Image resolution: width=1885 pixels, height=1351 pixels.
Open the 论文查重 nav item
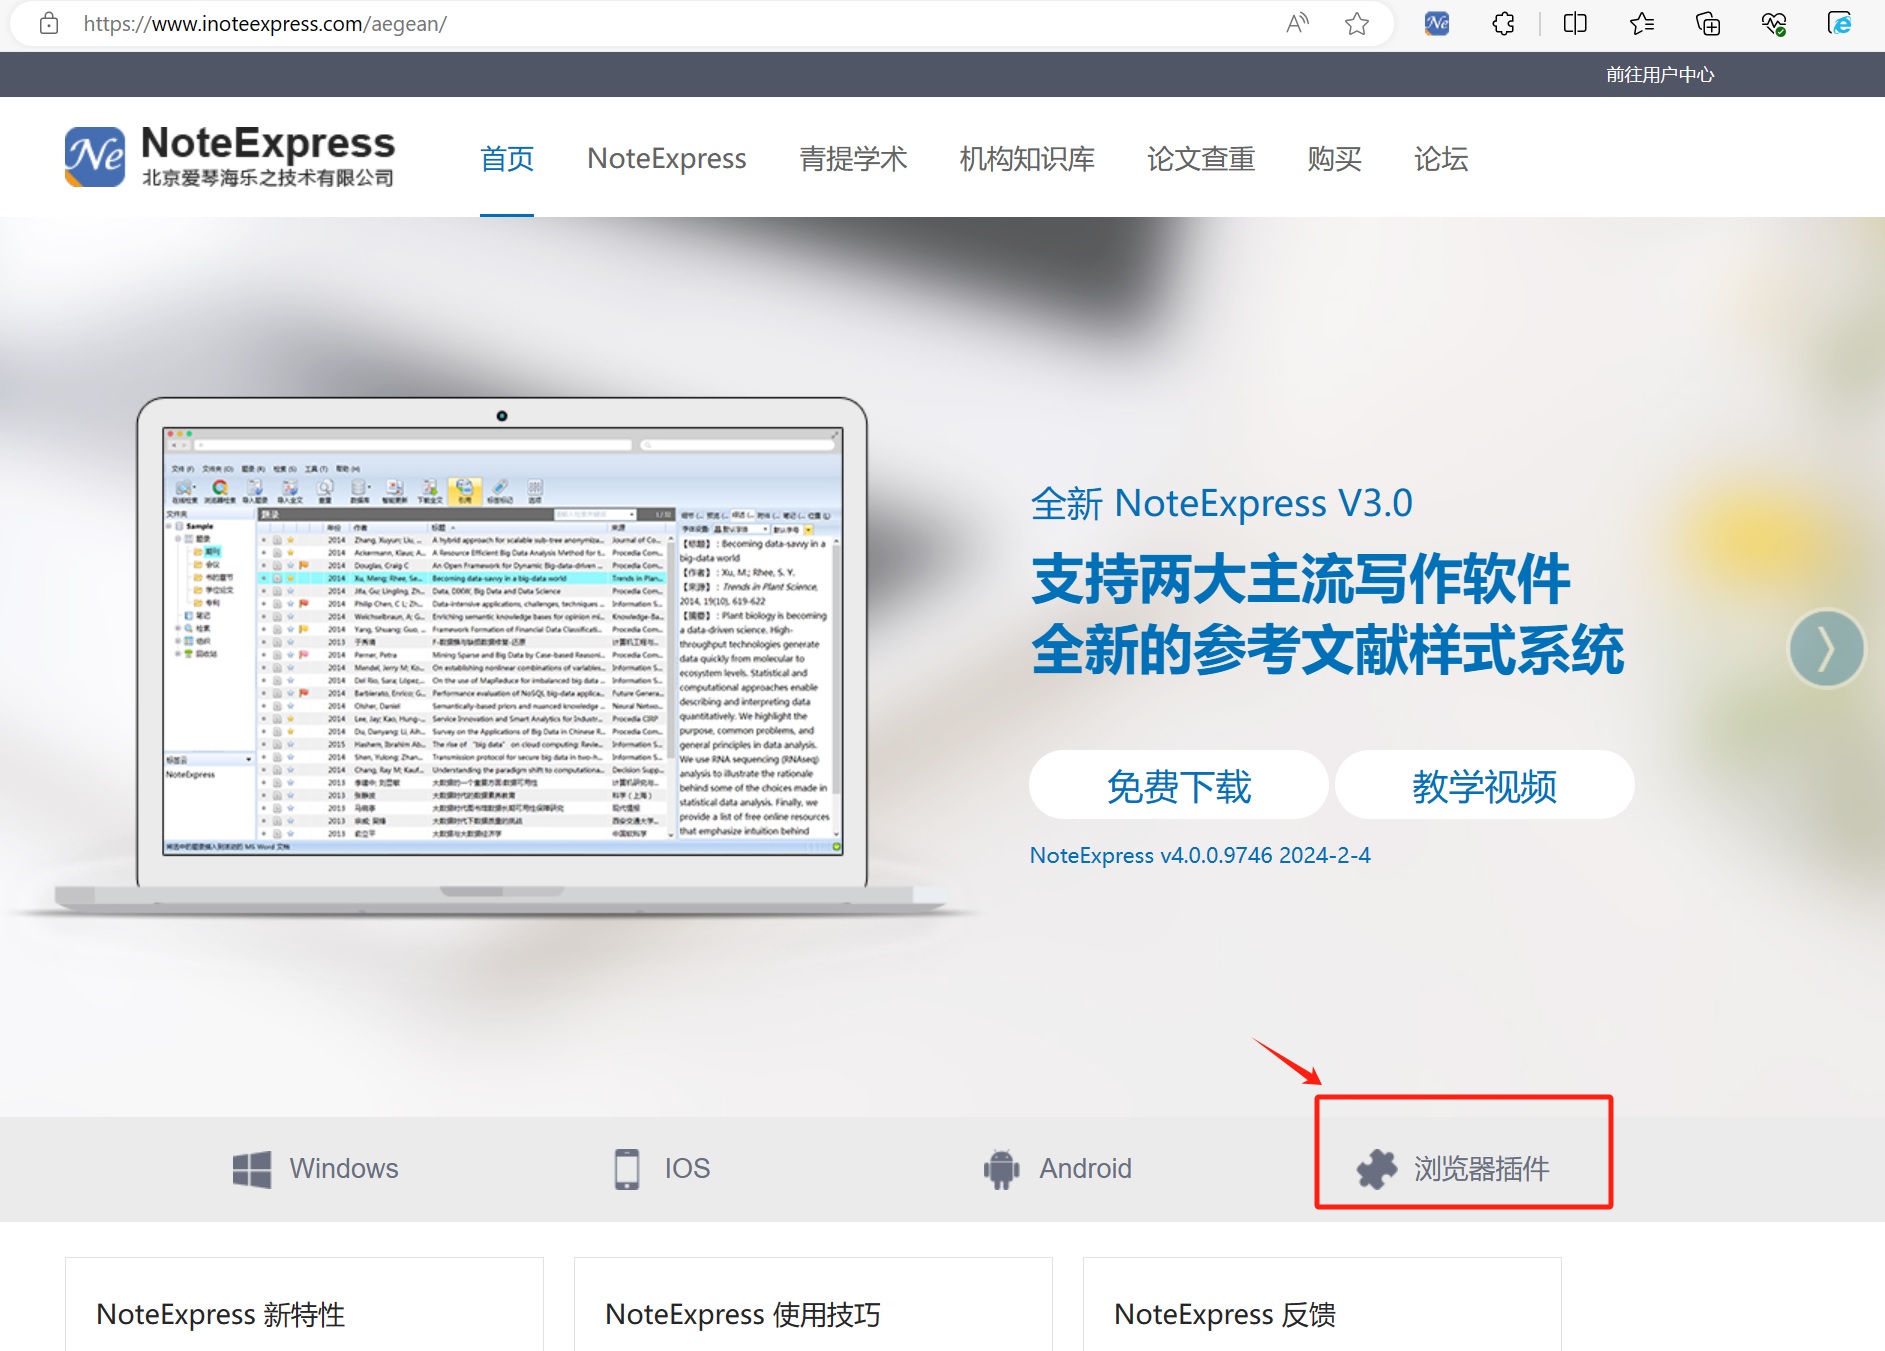pyautogui.click(x=1201, y=159)
